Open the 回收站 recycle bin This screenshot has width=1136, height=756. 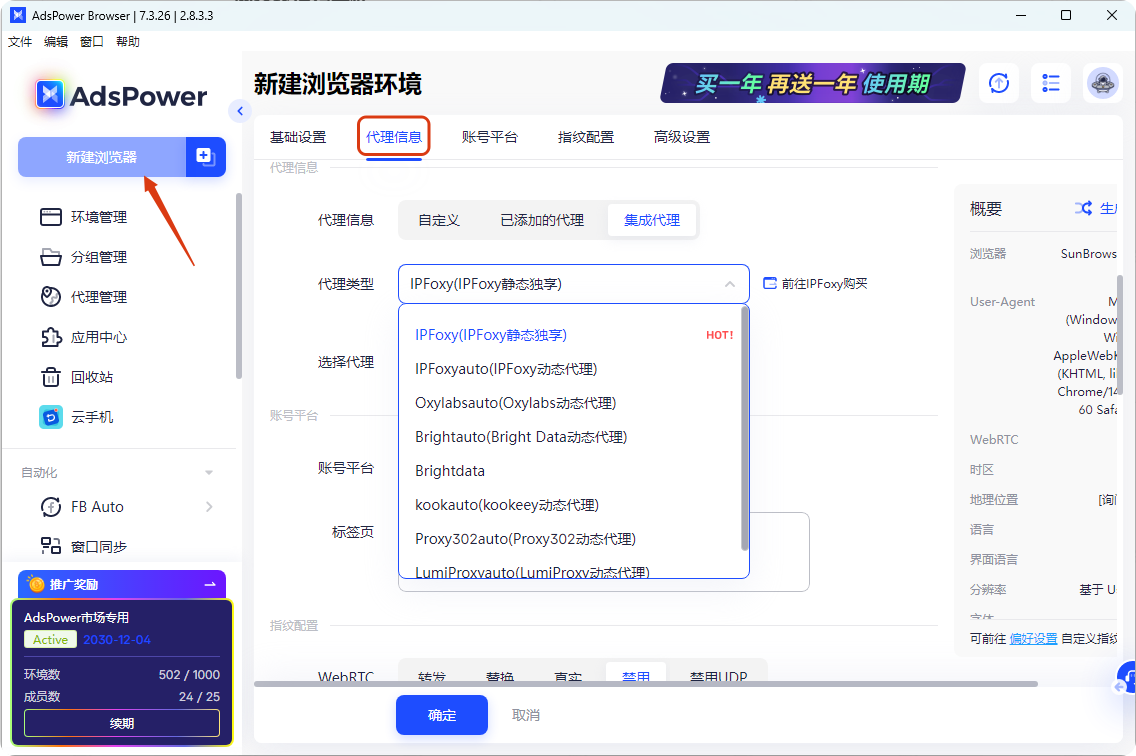49,377
